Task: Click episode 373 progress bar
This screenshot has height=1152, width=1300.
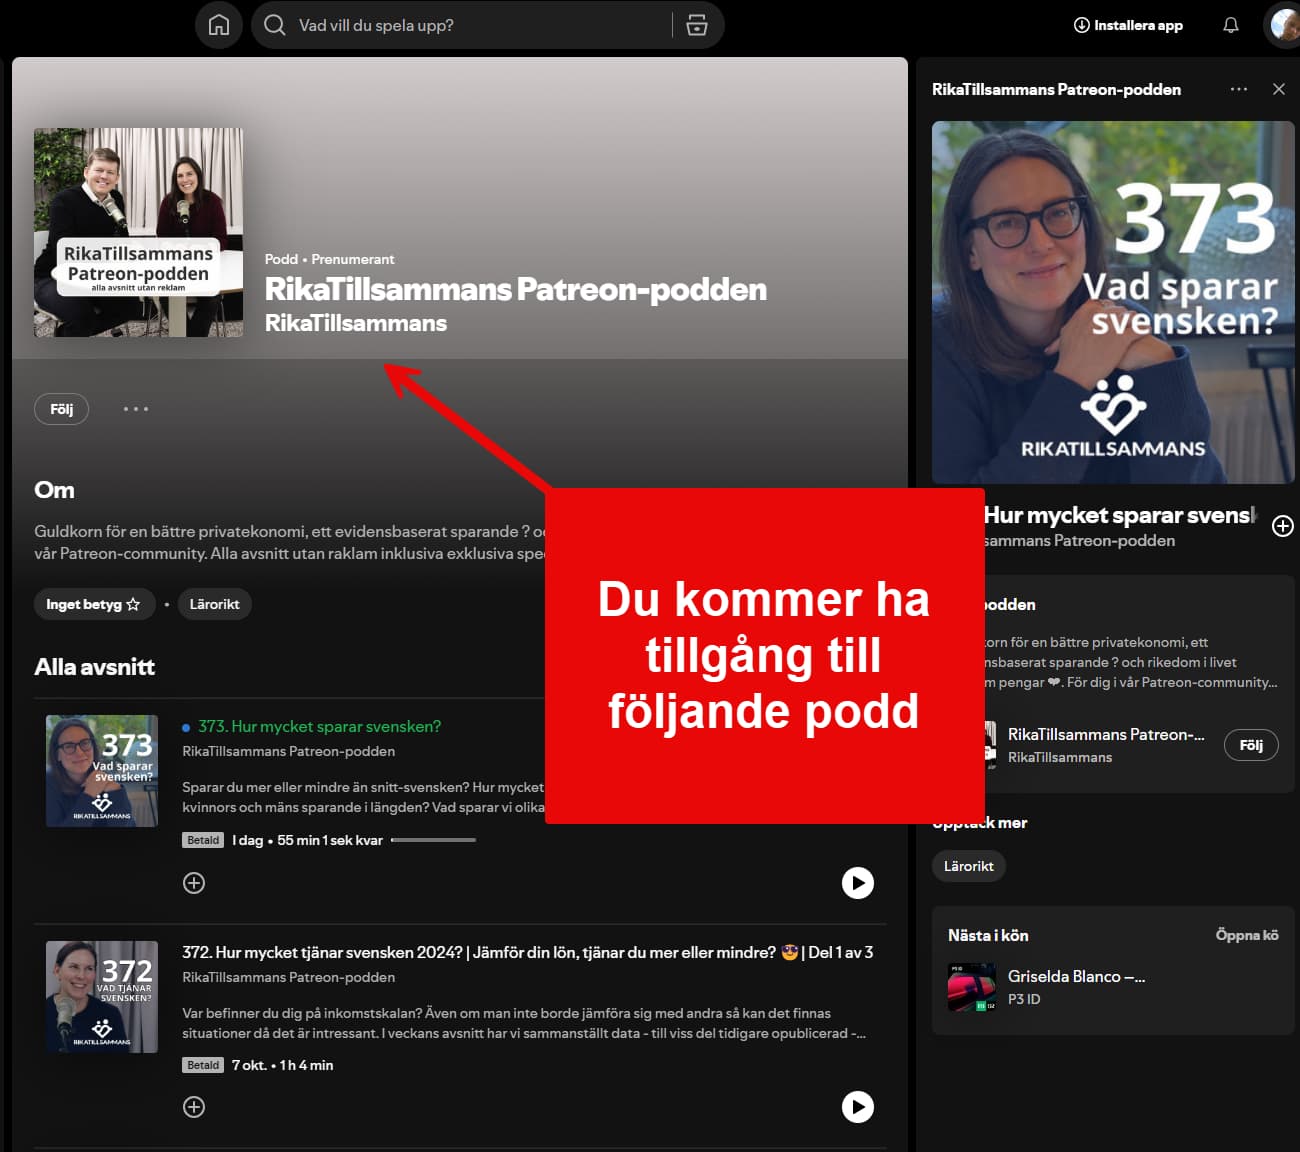Action: (433, 840)
